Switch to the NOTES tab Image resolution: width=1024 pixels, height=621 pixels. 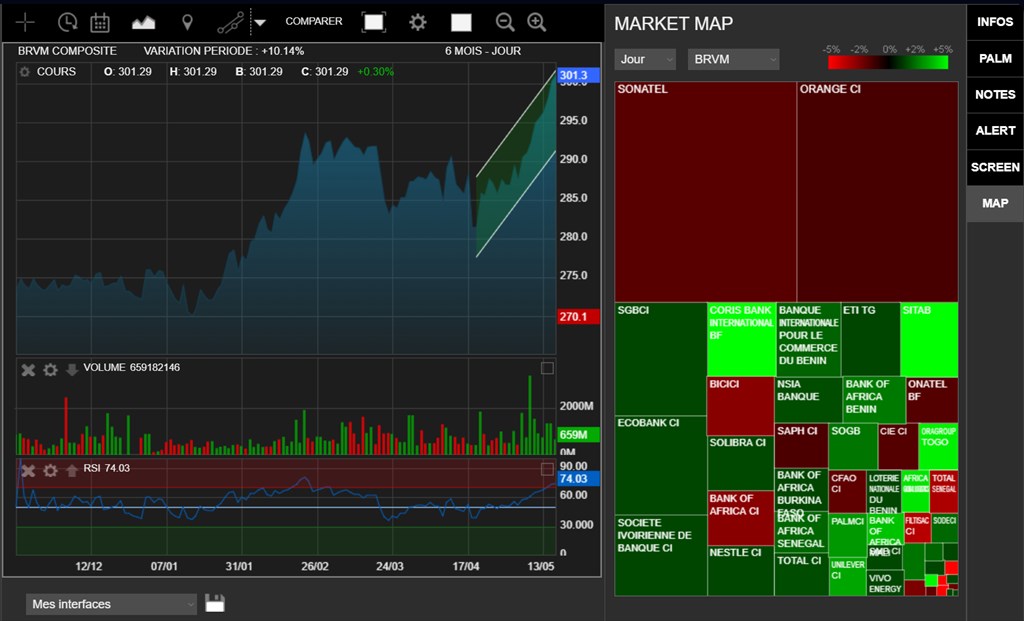point(995,95)
